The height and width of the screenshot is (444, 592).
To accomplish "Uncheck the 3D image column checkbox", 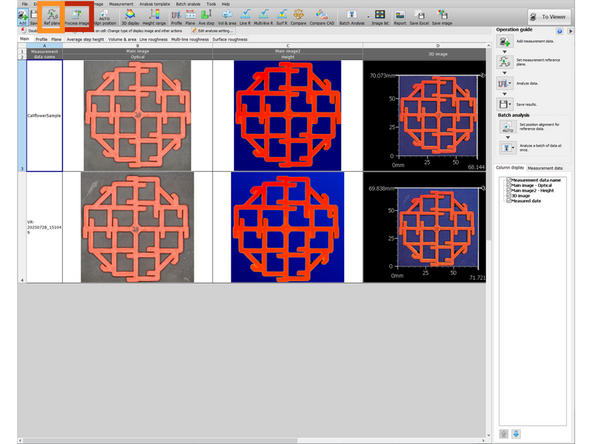I will coord(509,196).
